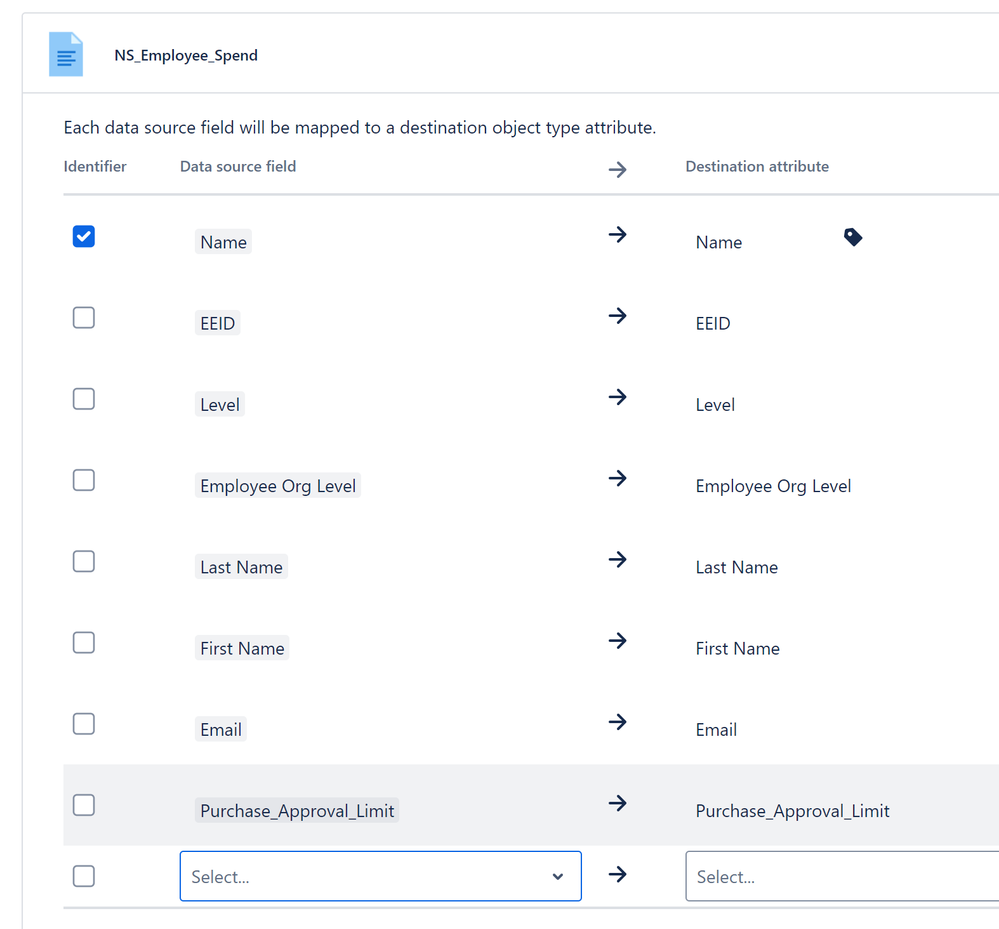Click the arrow in the Purchase_Approval_Limit row
Screen dimensions: 999x929
[x=617, y=803]
